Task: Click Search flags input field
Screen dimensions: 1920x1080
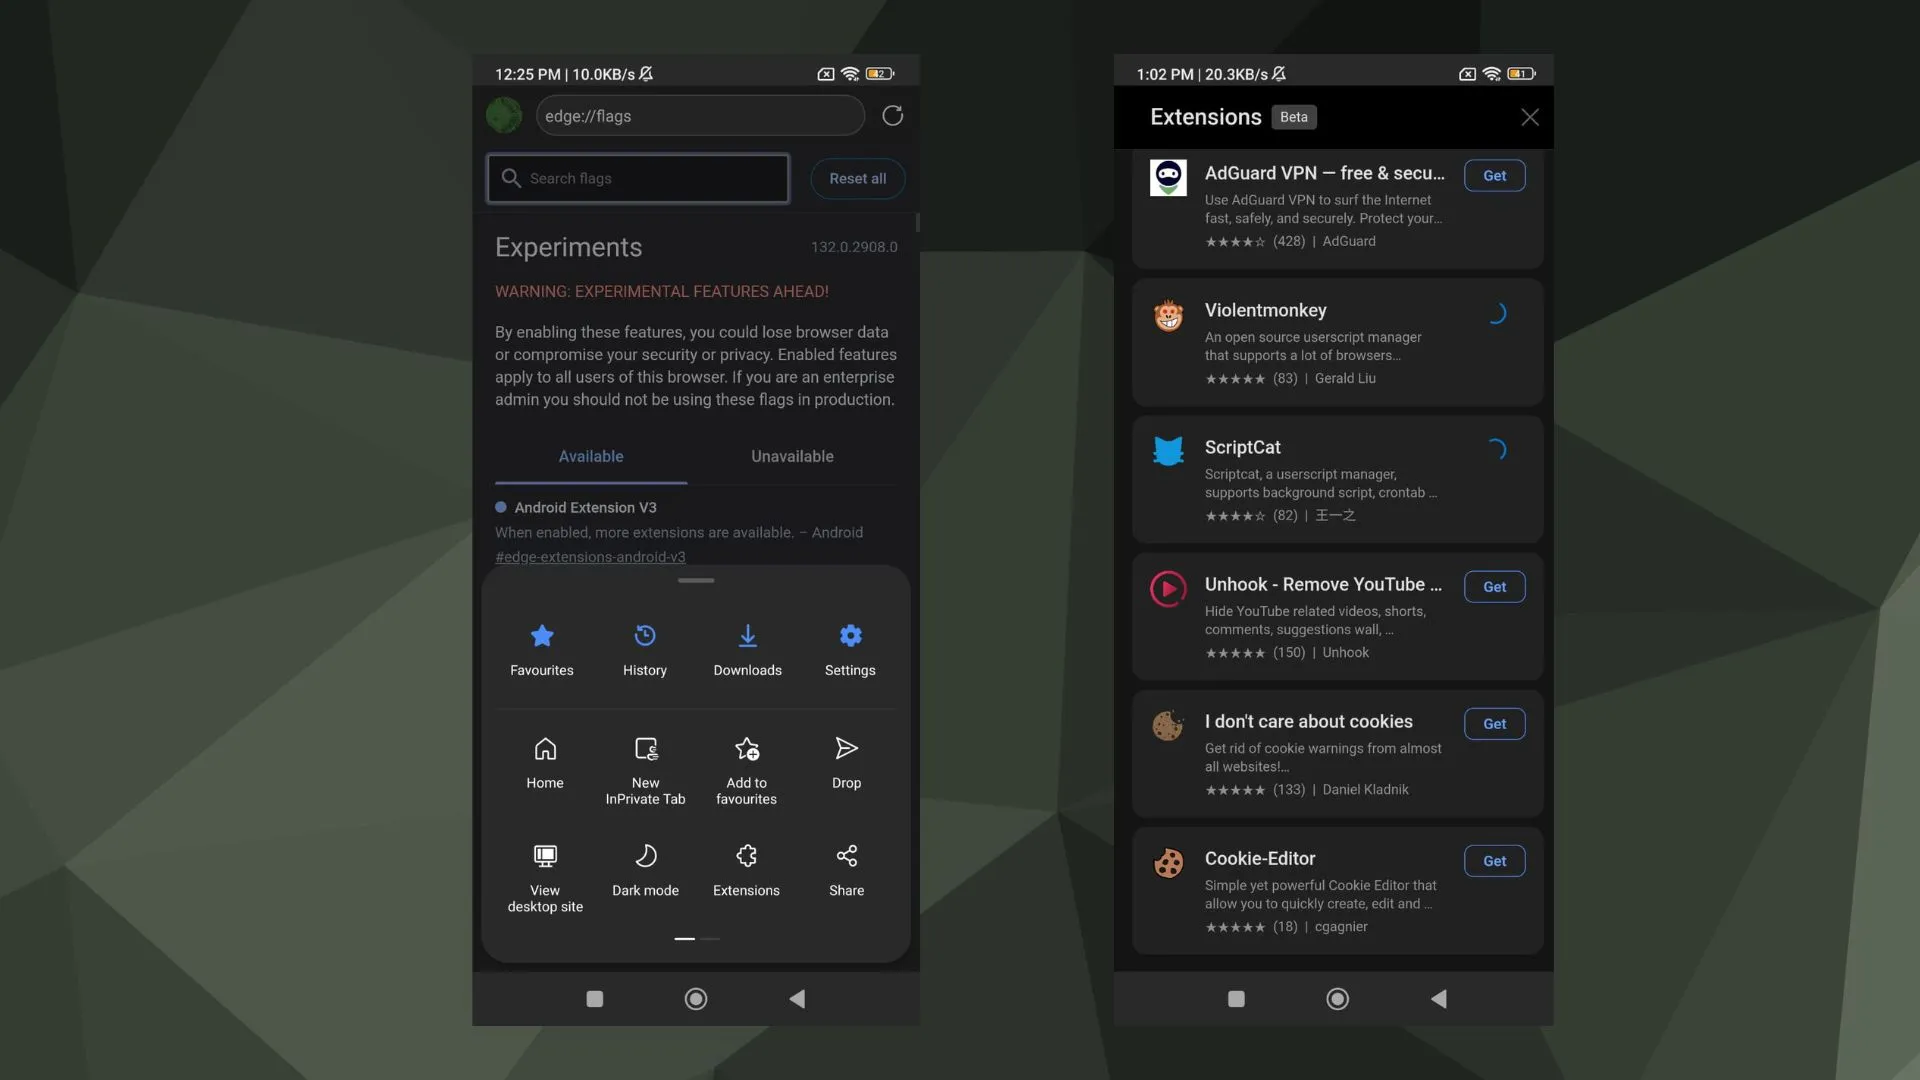Action: coord(638,178)
